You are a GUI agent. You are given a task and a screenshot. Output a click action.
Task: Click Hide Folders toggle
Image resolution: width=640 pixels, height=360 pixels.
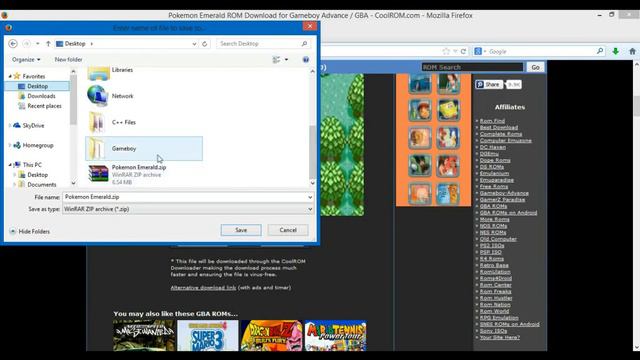pyautogui.click(x=29, y=231)
